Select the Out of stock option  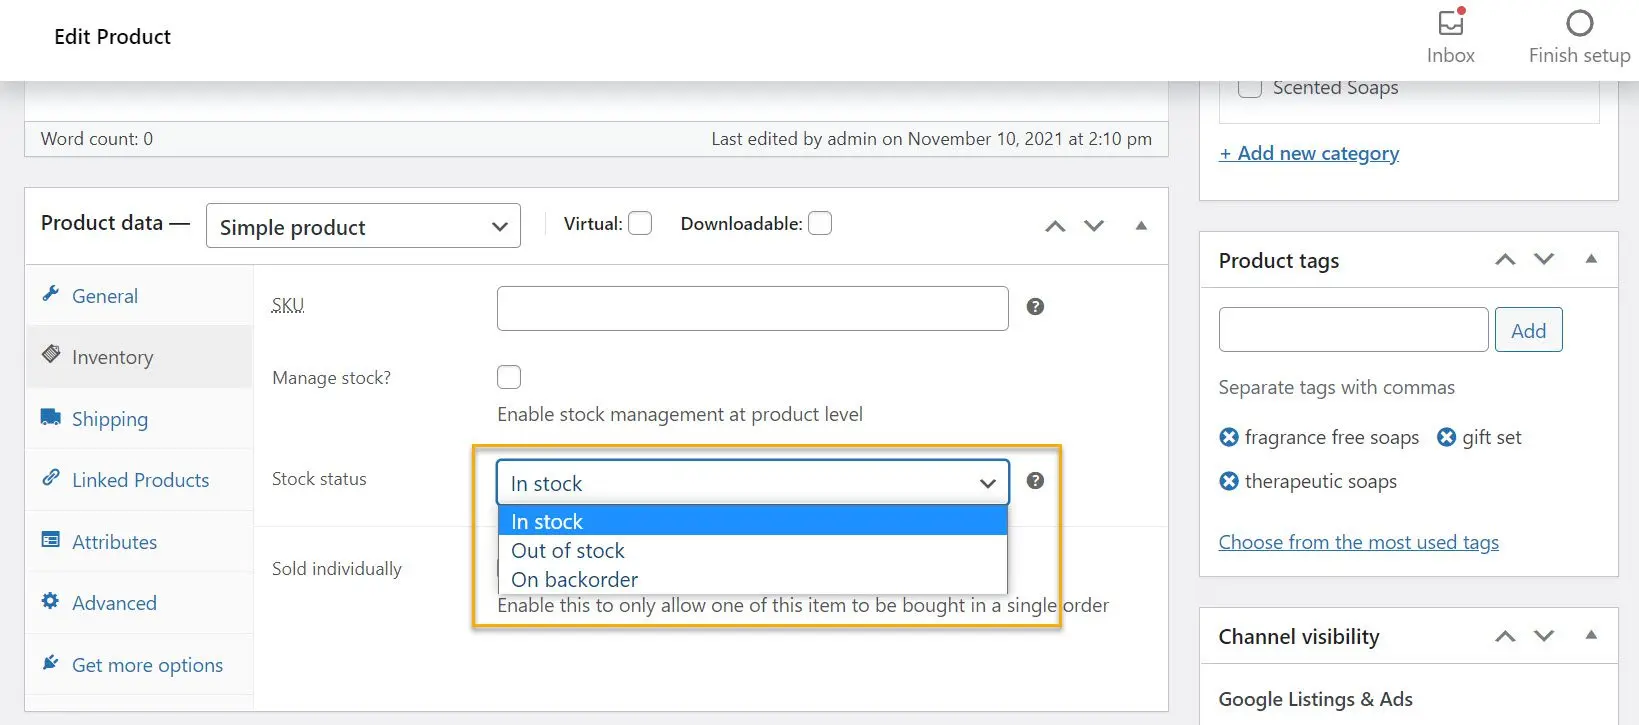point(753,550)
